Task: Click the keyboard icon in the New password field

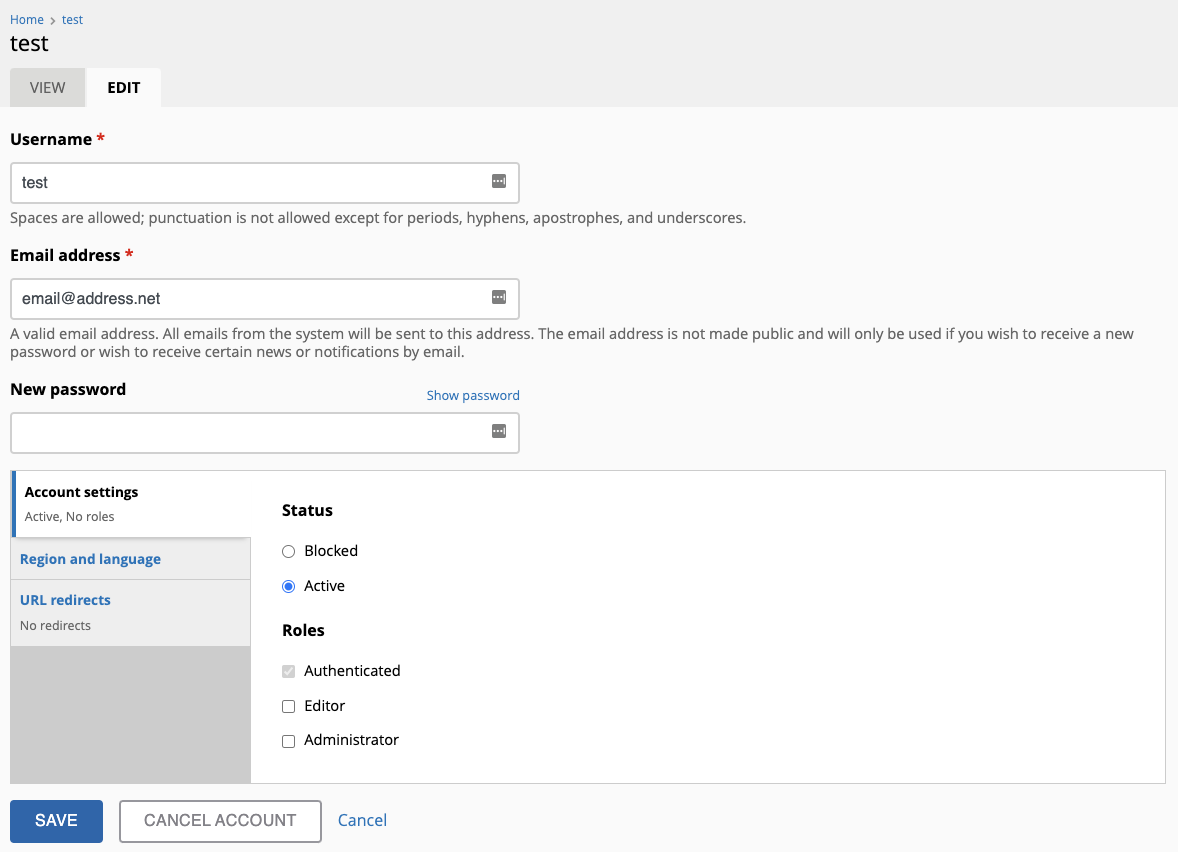Action: coord(499,429)
